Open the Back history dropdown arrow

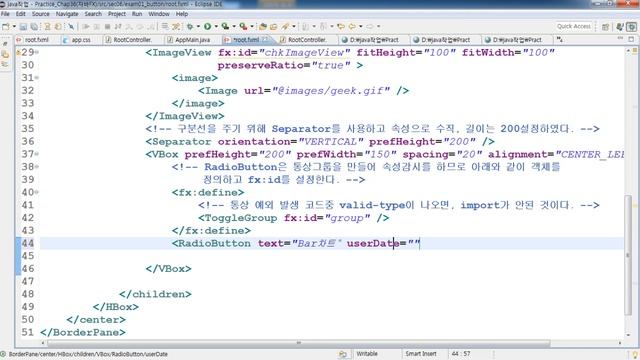[x=360, y=27]
